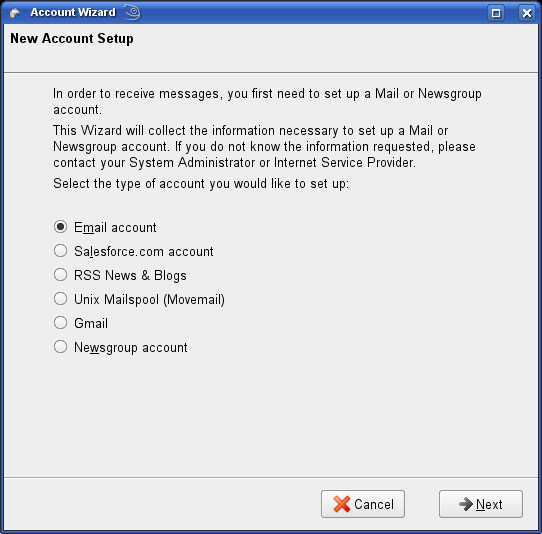The width and height of the screenshot is (542, 534).
Task: Proceed with the Next button
Action: 481,504
